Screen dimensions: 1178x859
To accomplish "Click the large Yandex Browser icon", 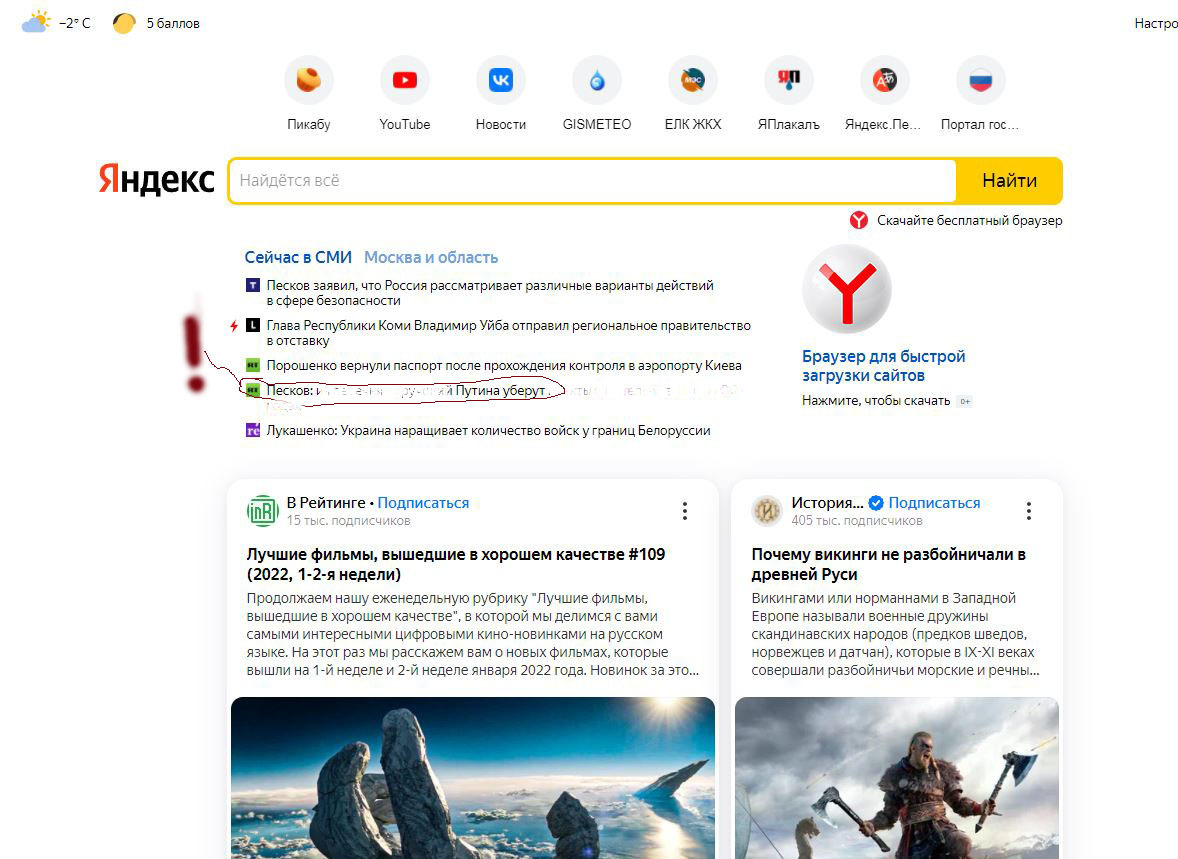I will [847, 289].
